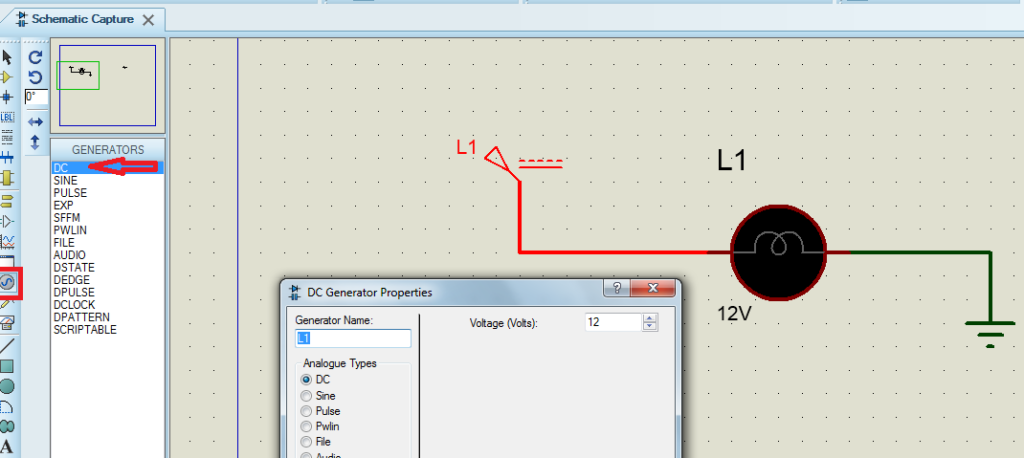Select the Pwlin analogue type option
Image resolution: width=1024 pixels, height=458 pixels.
pos(307,426)
